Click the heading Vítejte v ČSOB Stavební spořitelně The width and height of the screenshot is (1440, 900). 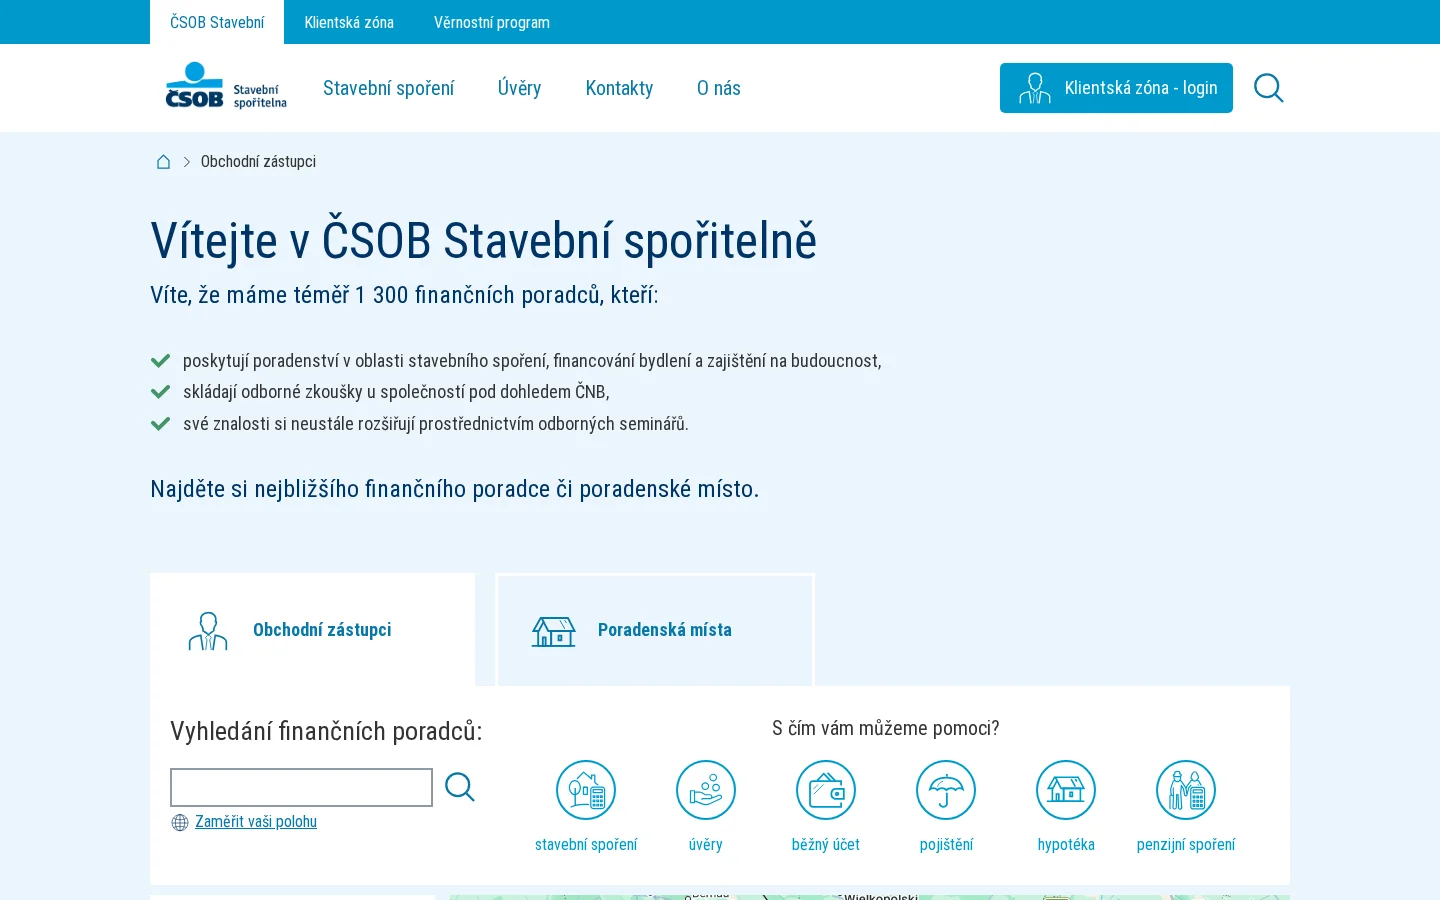click(483, 241)
